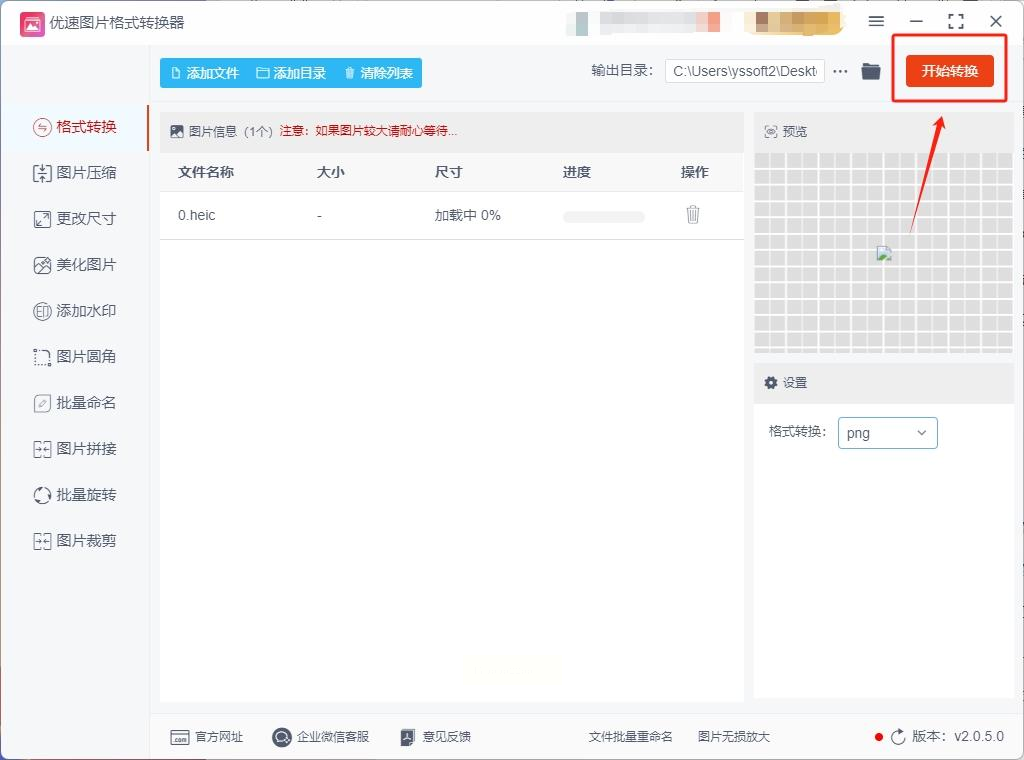
Task: Start conversion with 开始转换 button
Action: click(x=950, y=71)
